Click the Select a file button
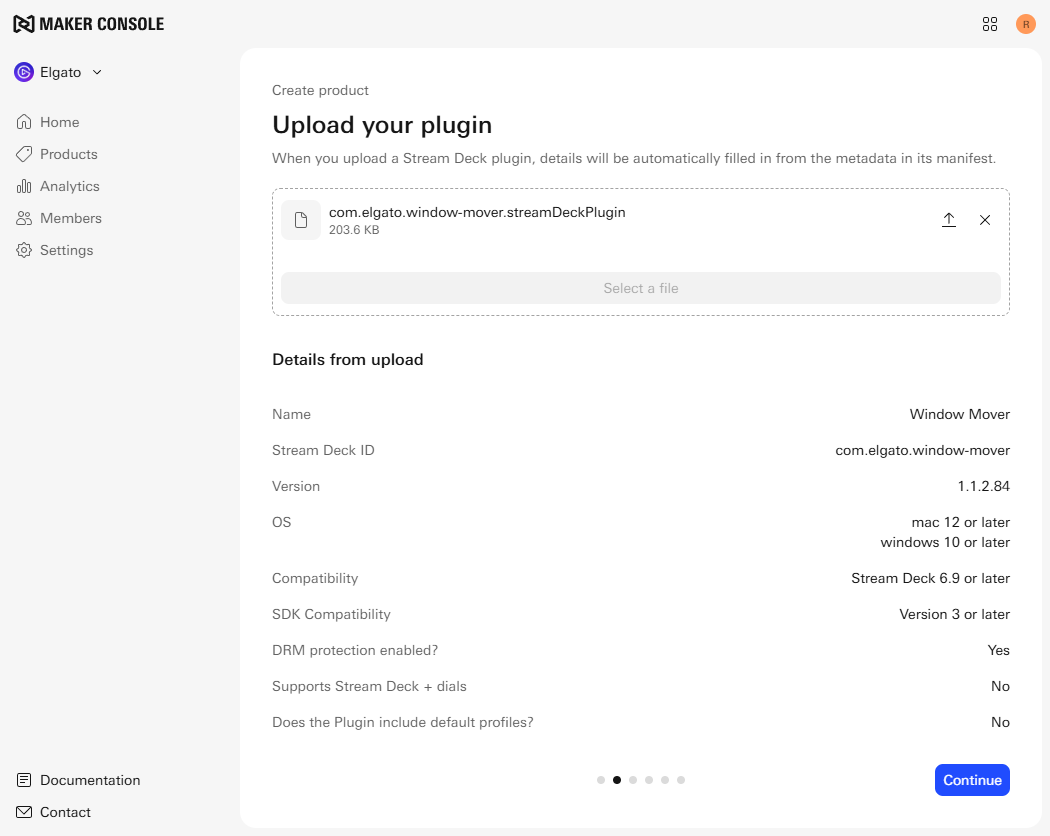 pos(640,288)
